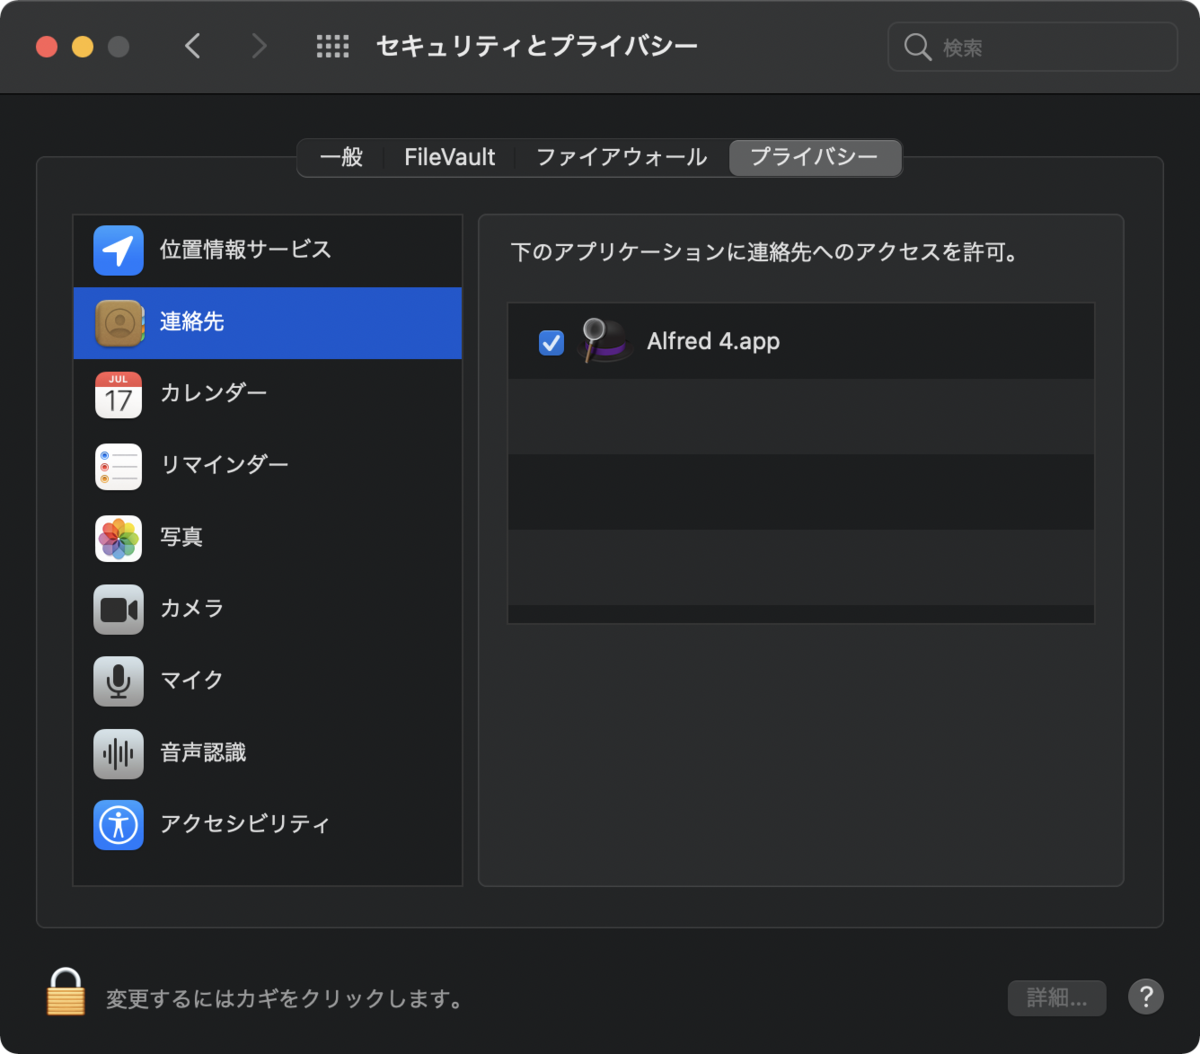Click the 写真 (Photos) icon
The height and width of the screenshot is (1054, 1200).
click(x=118, y=538)
